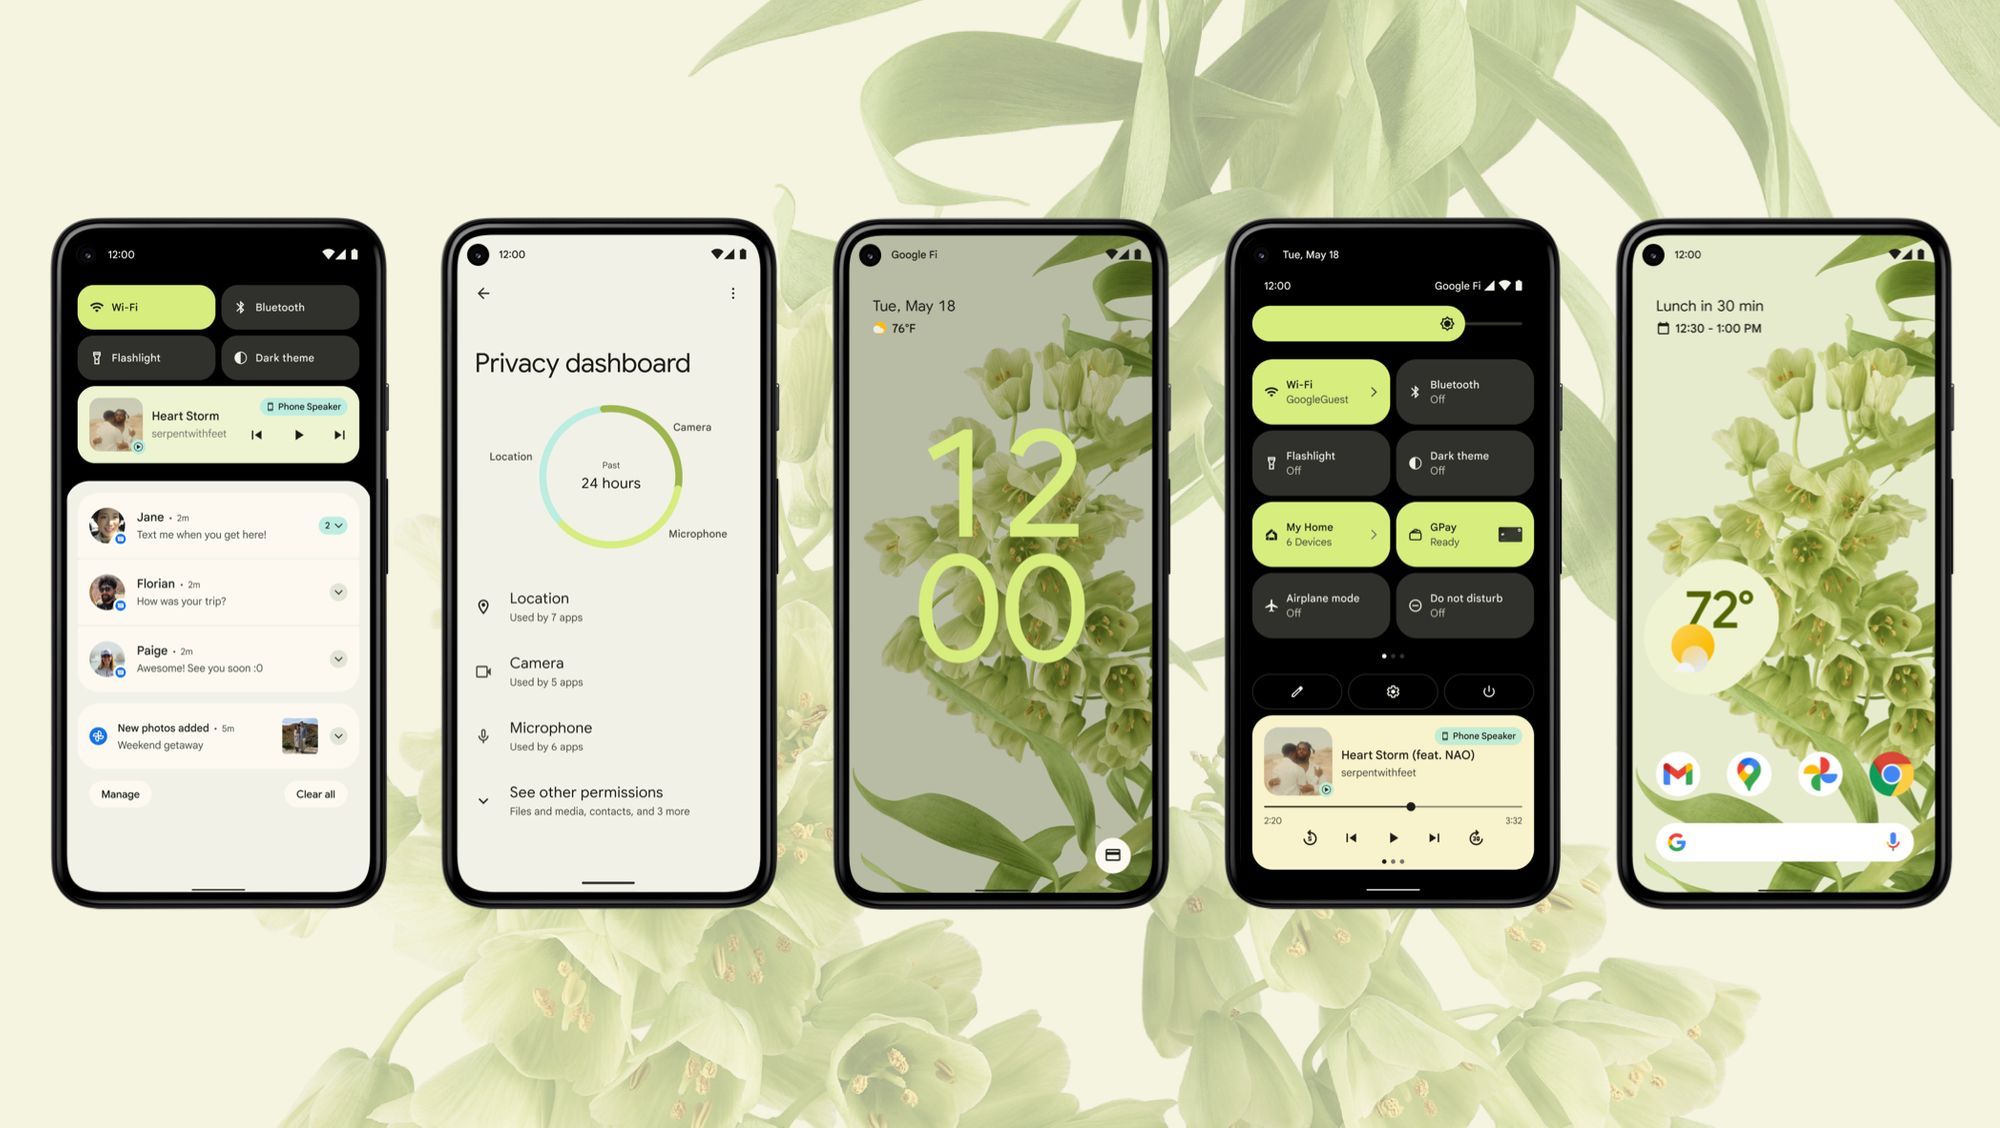This screenshot has height=1128, width=2000.
Task: Tap the Flashlight quick settings icon
Action: coord(147,357)
